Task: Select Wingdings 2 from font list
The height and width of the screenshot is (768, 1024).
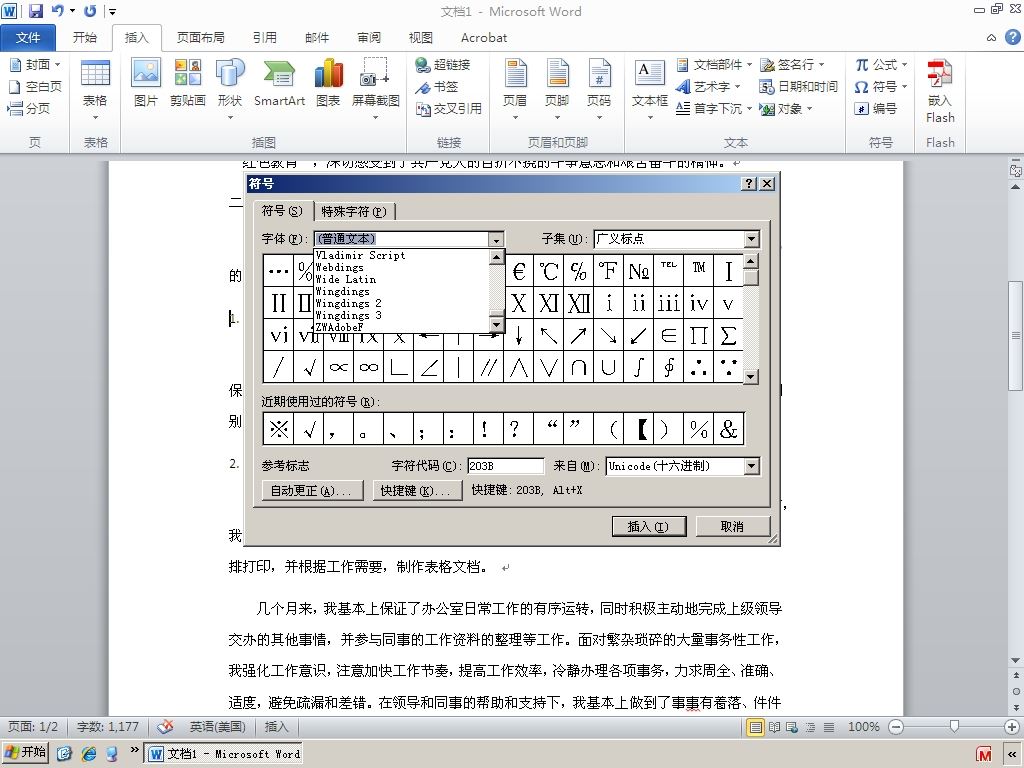Action: 349,303
